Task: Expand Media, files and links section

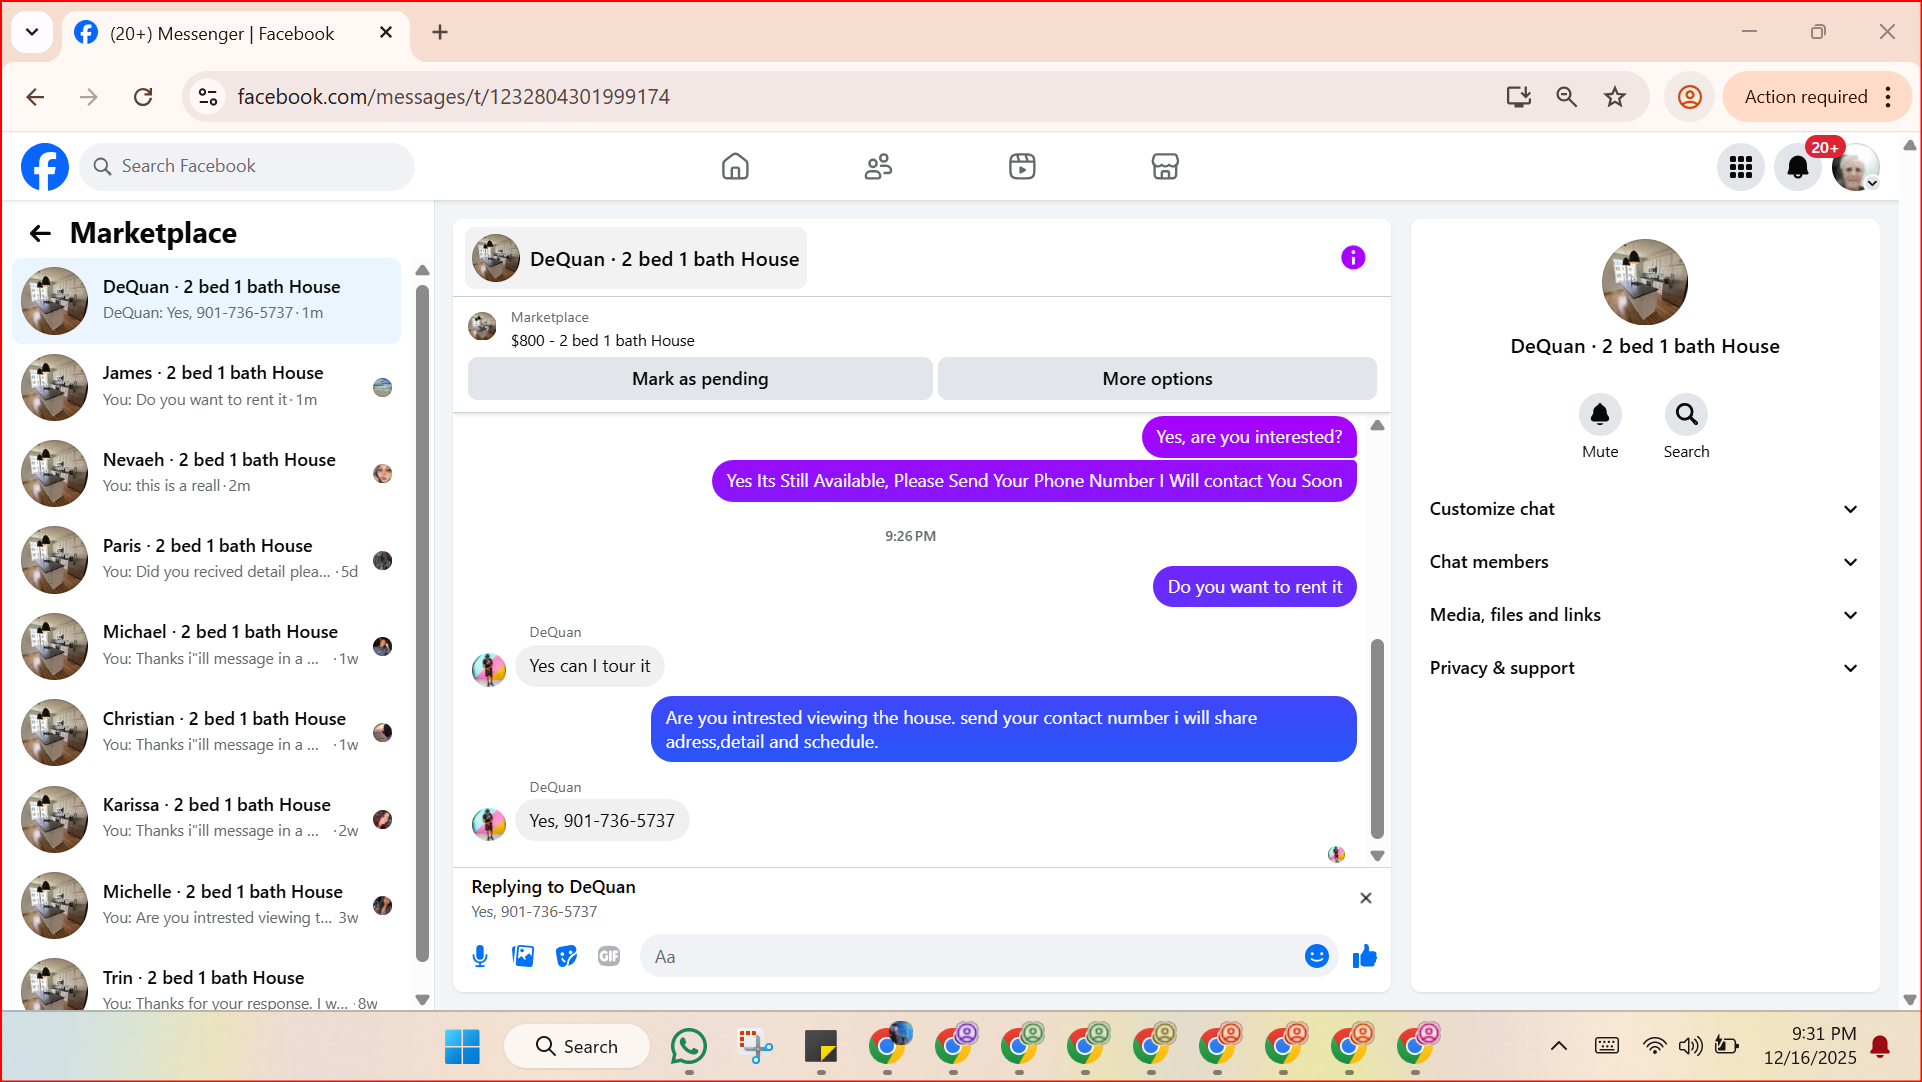Action: [x=1645, y=615]
